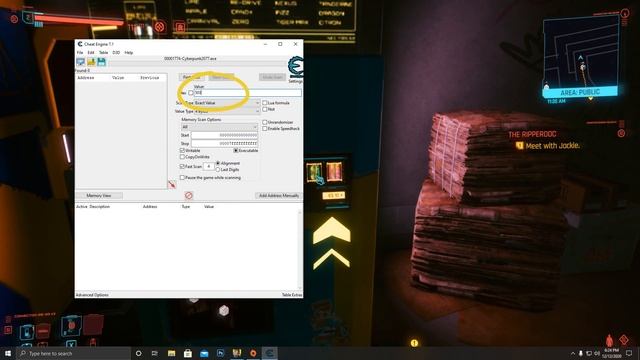Open the Help menu

129,53
